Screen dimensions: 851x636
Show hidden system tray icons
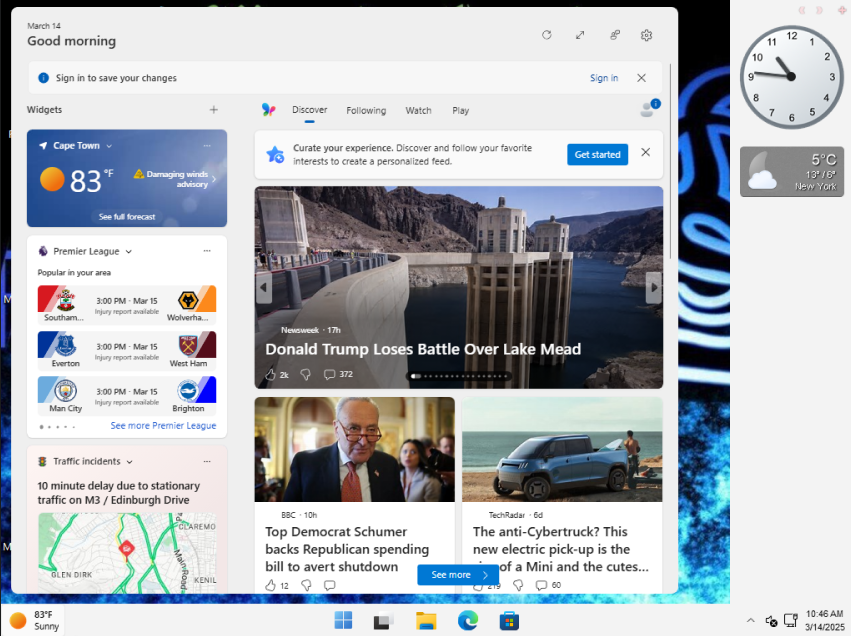(751, 620)
